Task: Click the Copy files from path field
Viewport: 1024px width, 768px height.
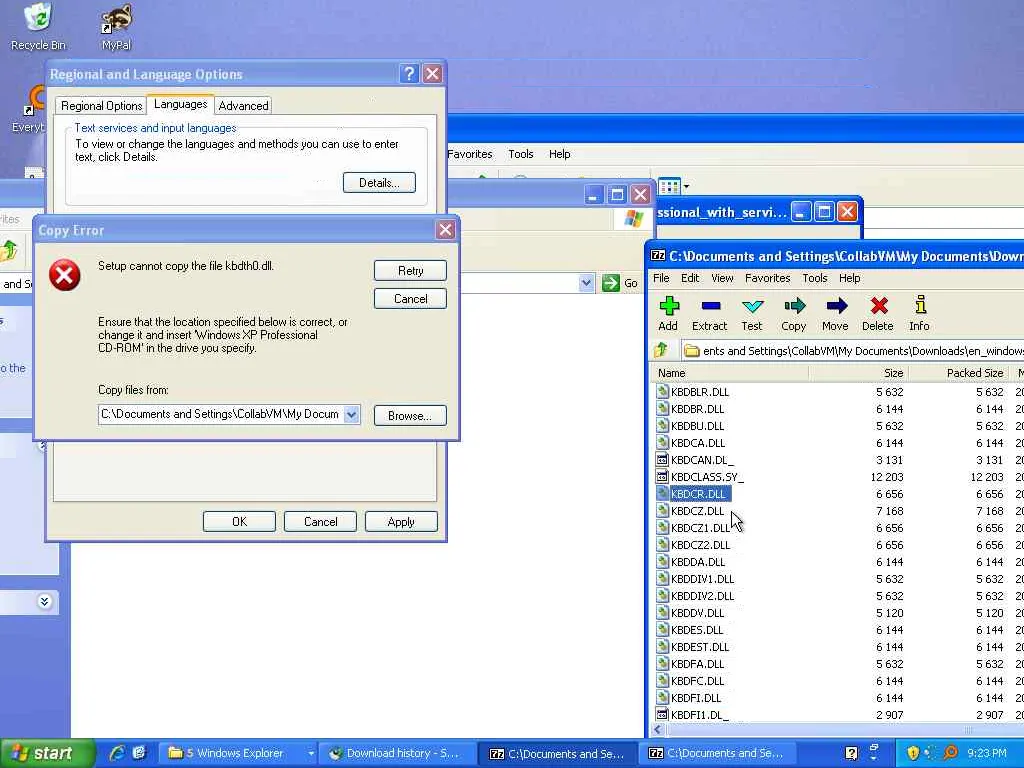Action: [221, 414]
